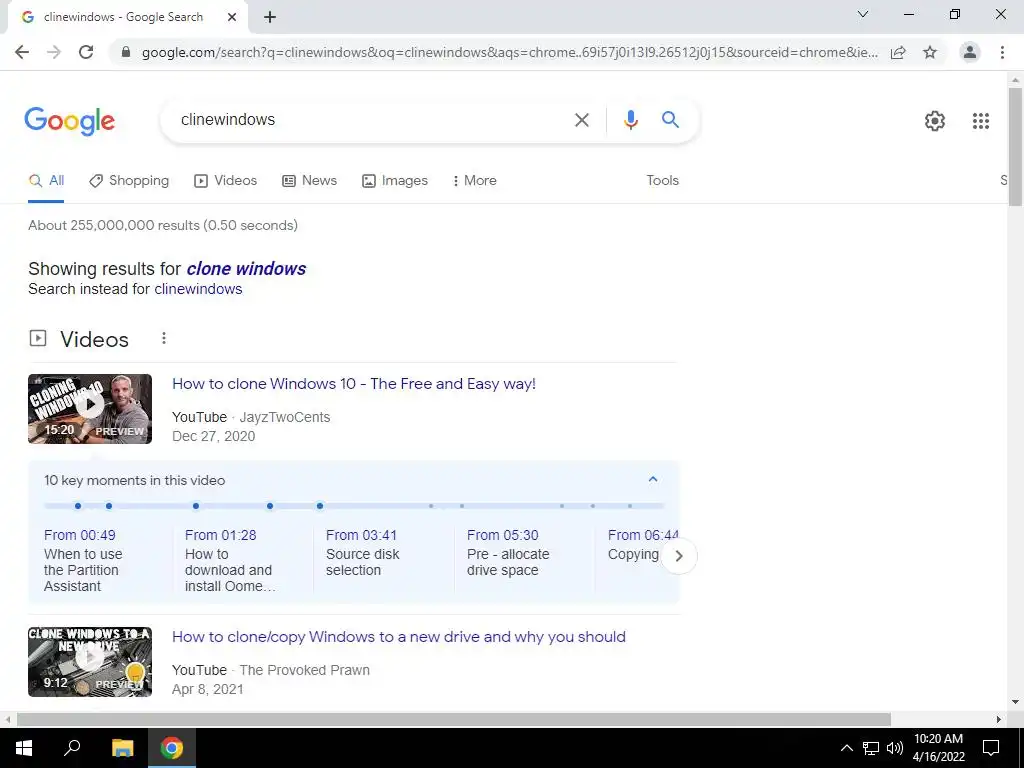Open the Windows notification center
The height and width of the screenshot is (768, 1024).
pyautogui.click(x=991, y=748)
